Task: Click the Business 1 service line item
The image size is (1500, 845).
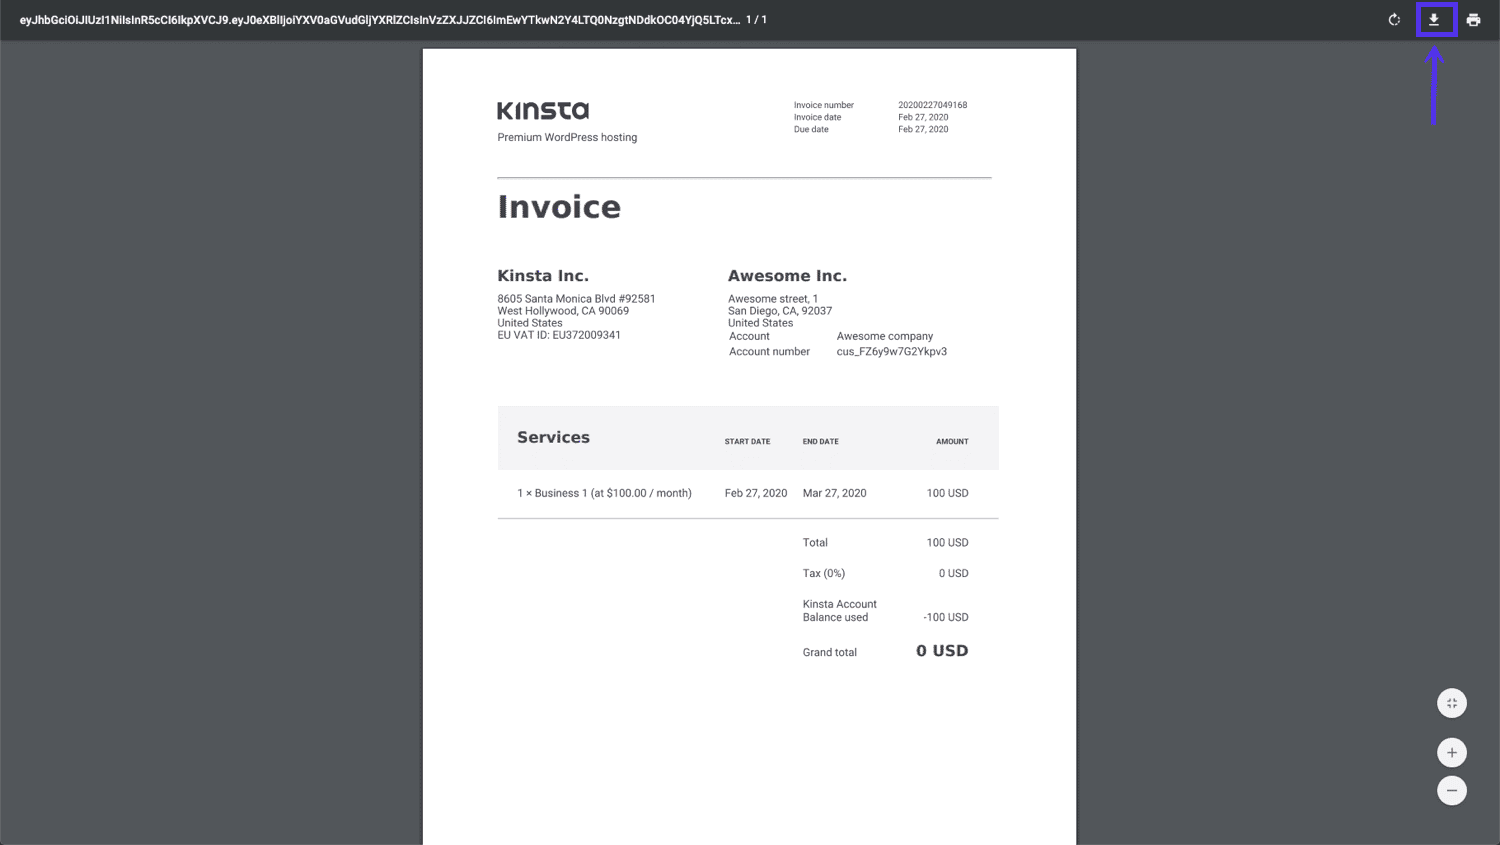Action: point(604,493)
